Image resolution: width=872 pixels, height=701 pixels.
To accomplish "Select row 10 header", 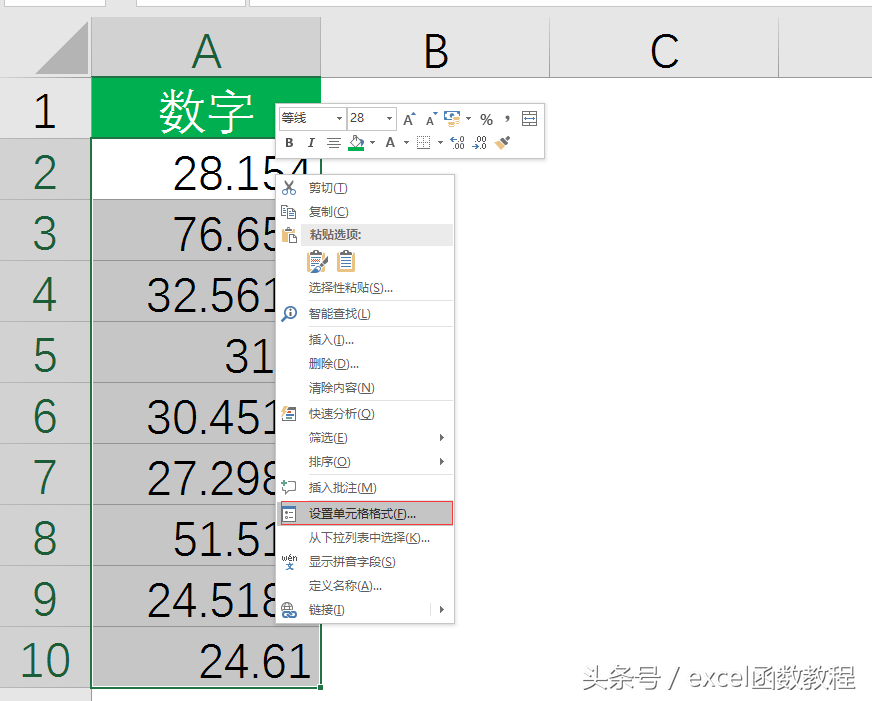I will (45, 658).
